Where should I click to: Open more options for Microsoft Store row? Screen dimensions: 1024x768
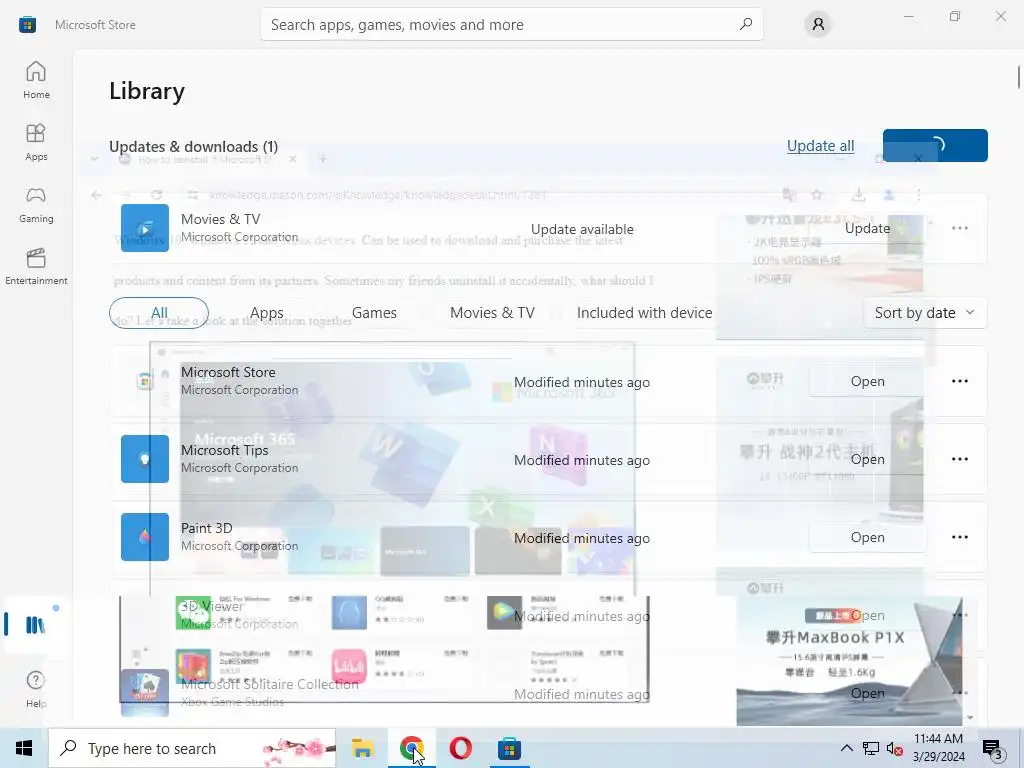point(959,381)
